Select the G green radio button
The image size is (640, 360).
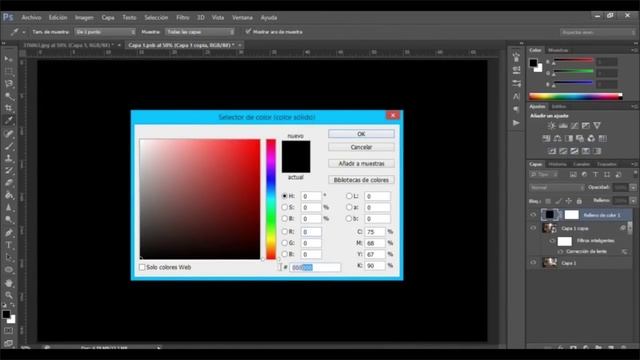tap(284, 243)
